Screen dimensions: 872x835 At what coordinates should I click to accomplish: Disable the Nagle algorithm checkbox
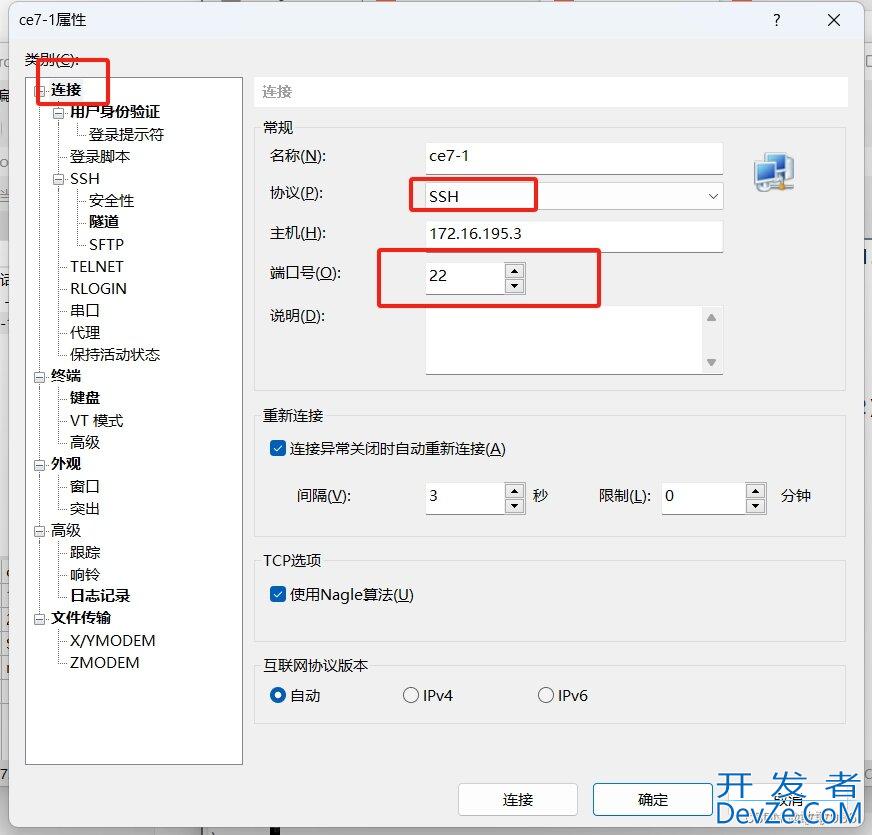click(278, 595)
